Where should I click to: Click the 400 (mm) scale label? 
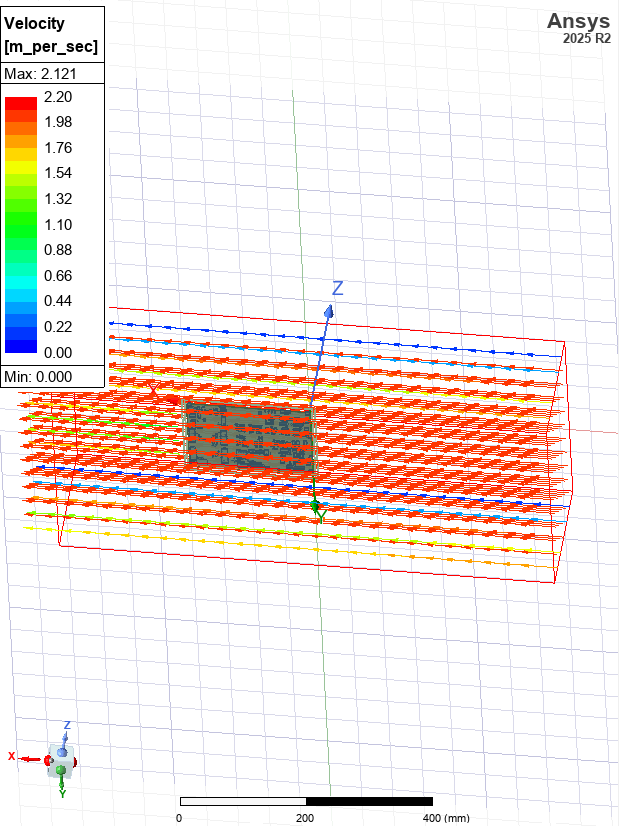pos(446,818)
